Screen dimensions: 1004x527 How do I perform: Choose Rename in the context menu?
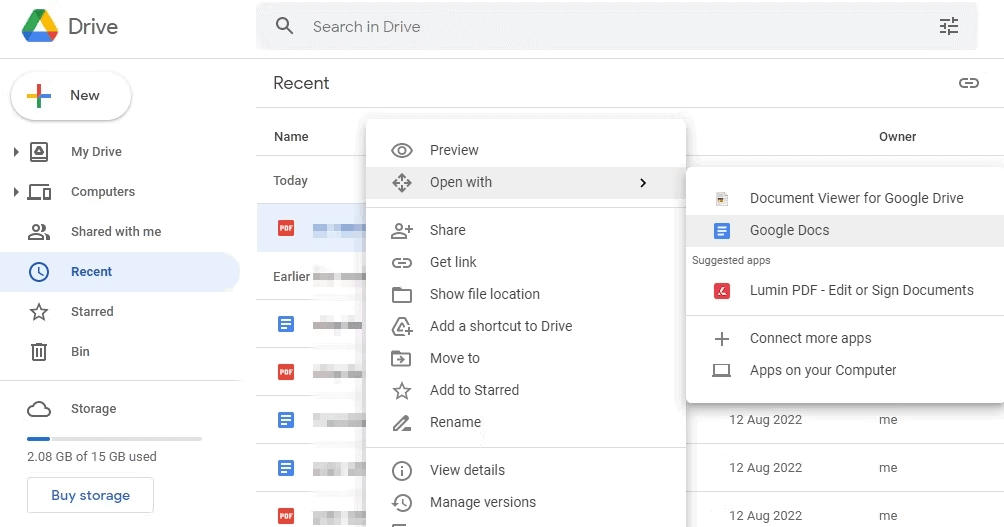pos(455,422)
